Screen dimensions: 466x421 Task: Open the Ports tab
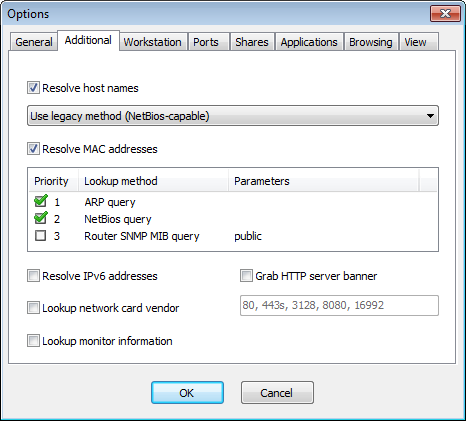click(x=206, y=42)
